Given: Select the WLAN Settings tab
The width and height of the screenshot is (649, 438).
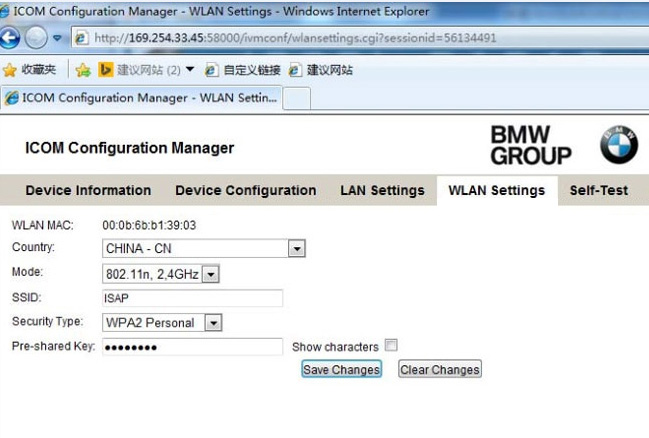Looking at the screenshot, I should point(497,190).
